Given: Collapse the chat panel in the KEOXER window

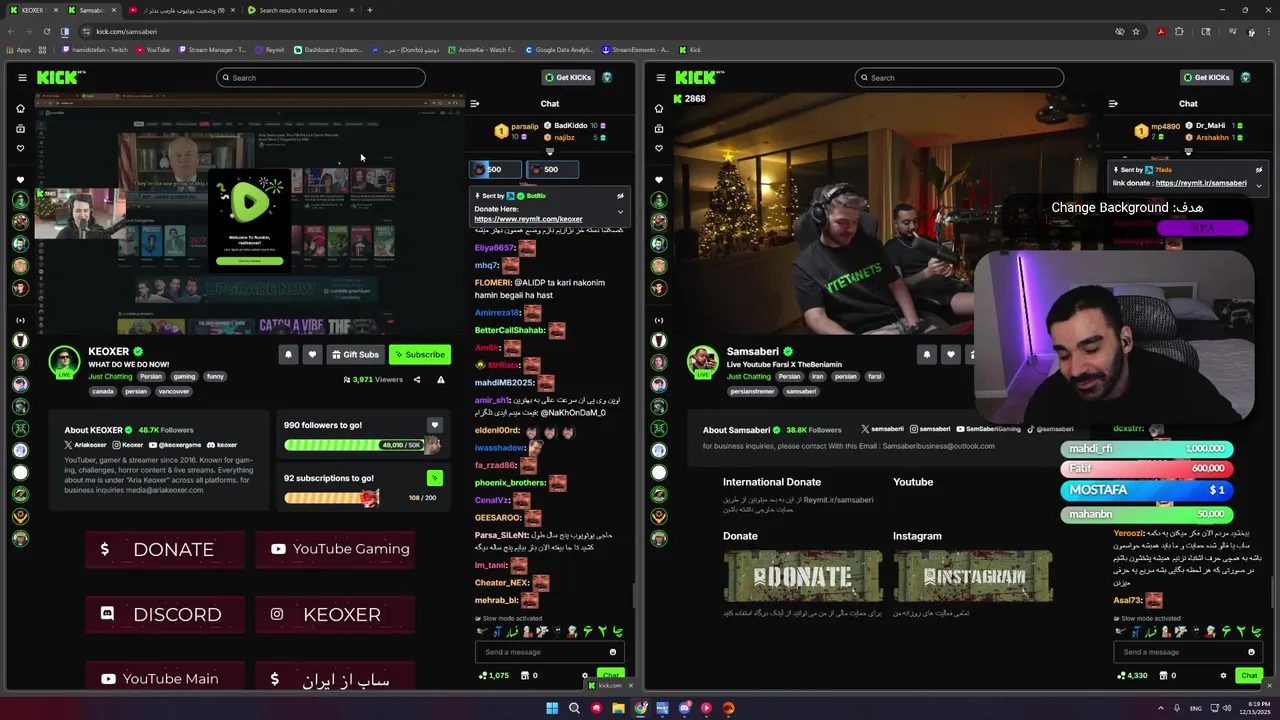Looking at the screenshot, I should (x=475, y=103).
